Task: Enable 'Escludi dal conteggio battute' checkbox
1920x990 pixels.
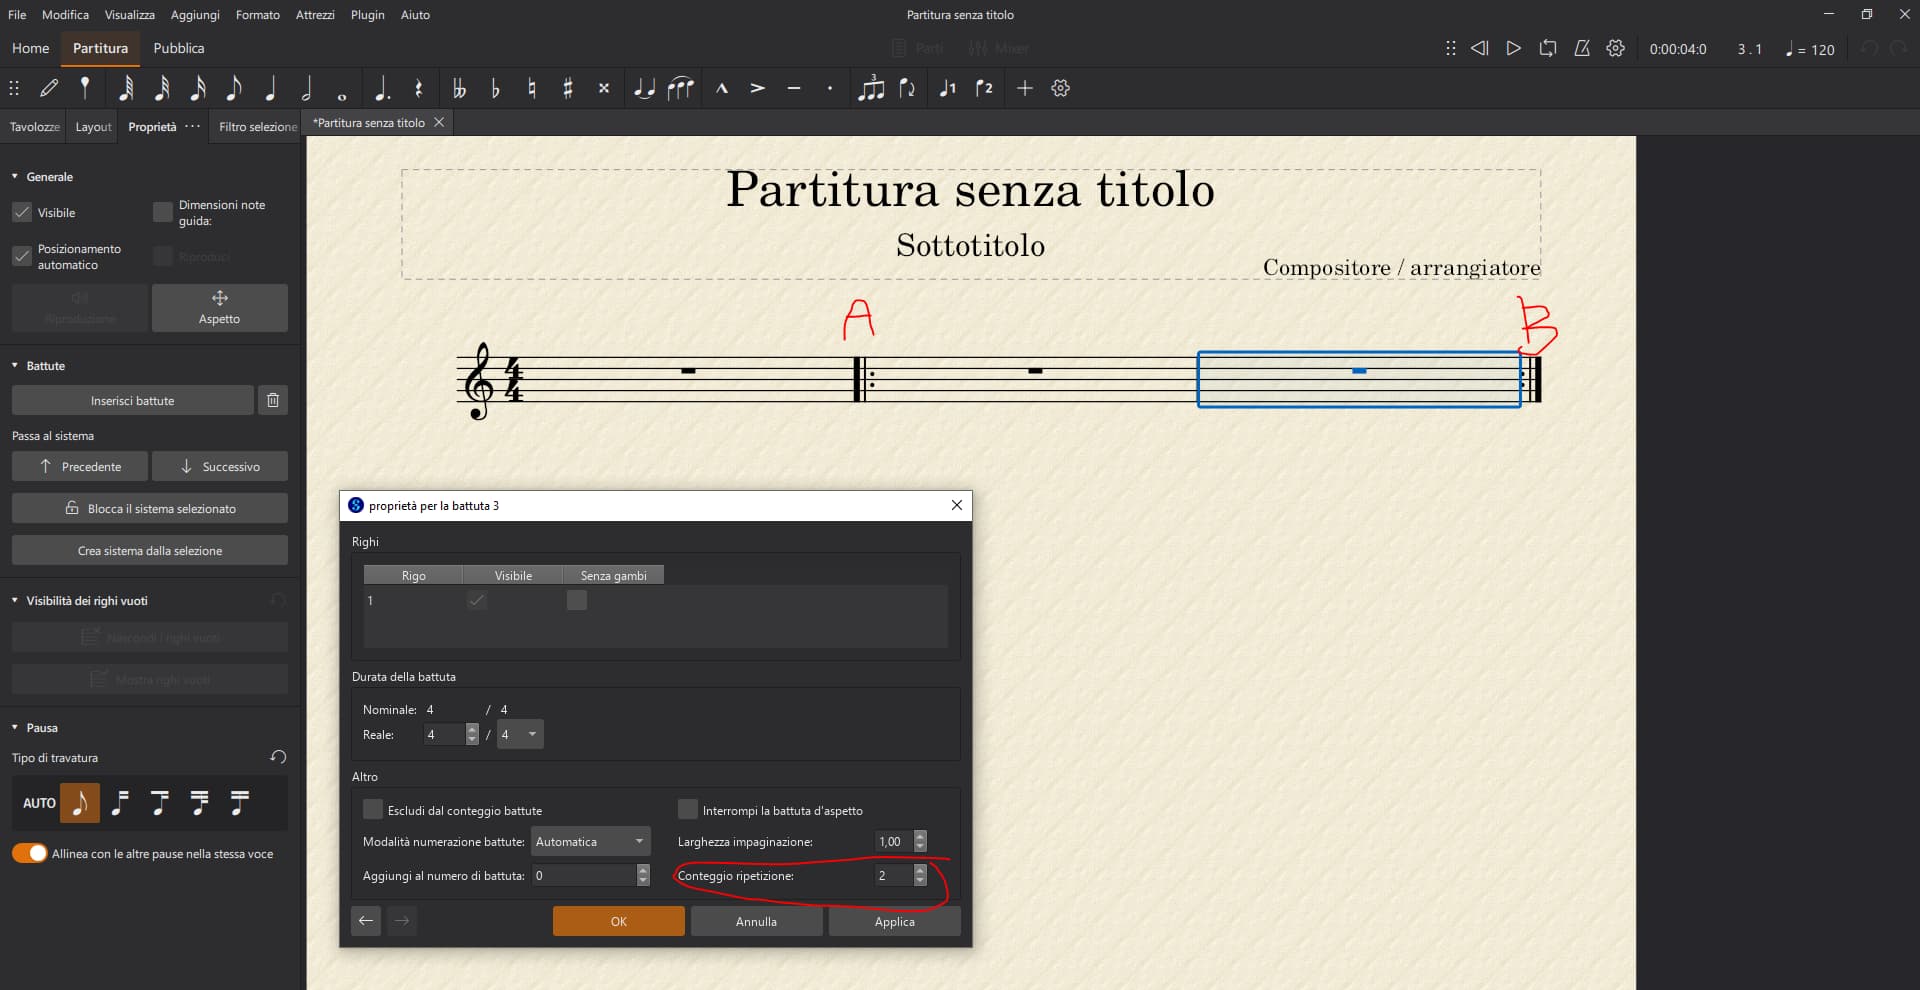Action: coord(373,809)
